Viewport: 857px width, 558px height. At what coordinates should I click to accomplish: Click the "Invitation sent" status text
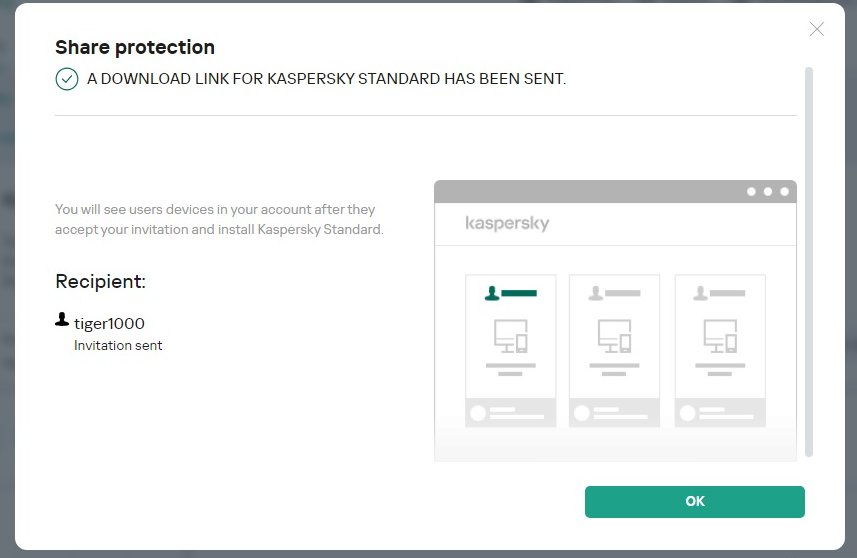click(118, 345)
